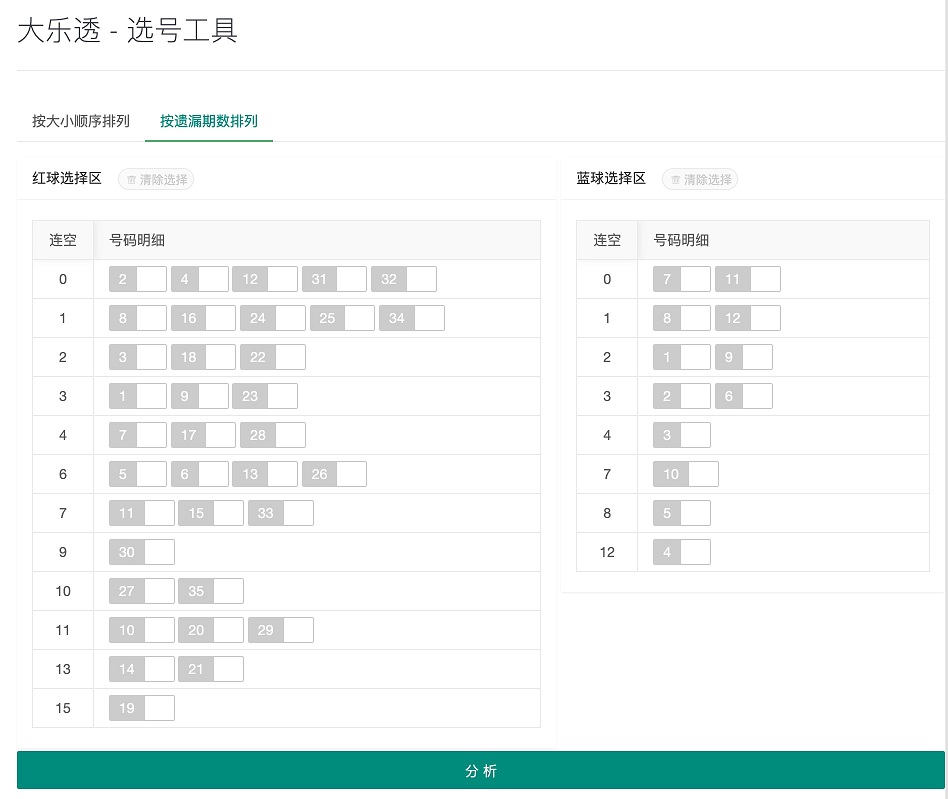Toggle red ball number 12
Image resolution: width=948 pixels, height=799 pixels.
[x=265, y=279]
